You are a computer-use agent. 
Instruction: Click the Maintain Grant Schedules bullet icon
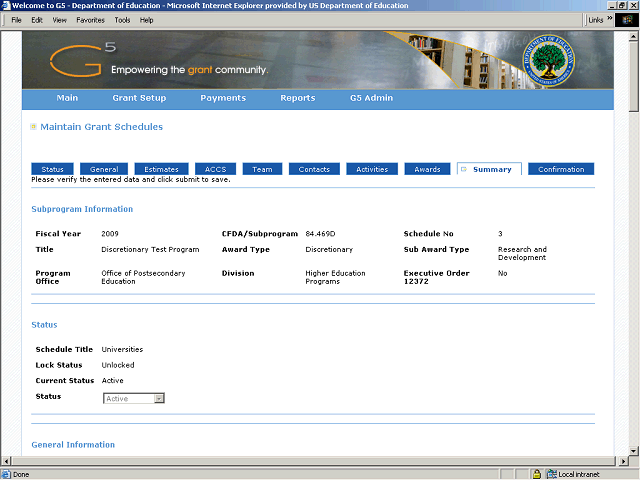pyautogui.click(x=33, y=127)
